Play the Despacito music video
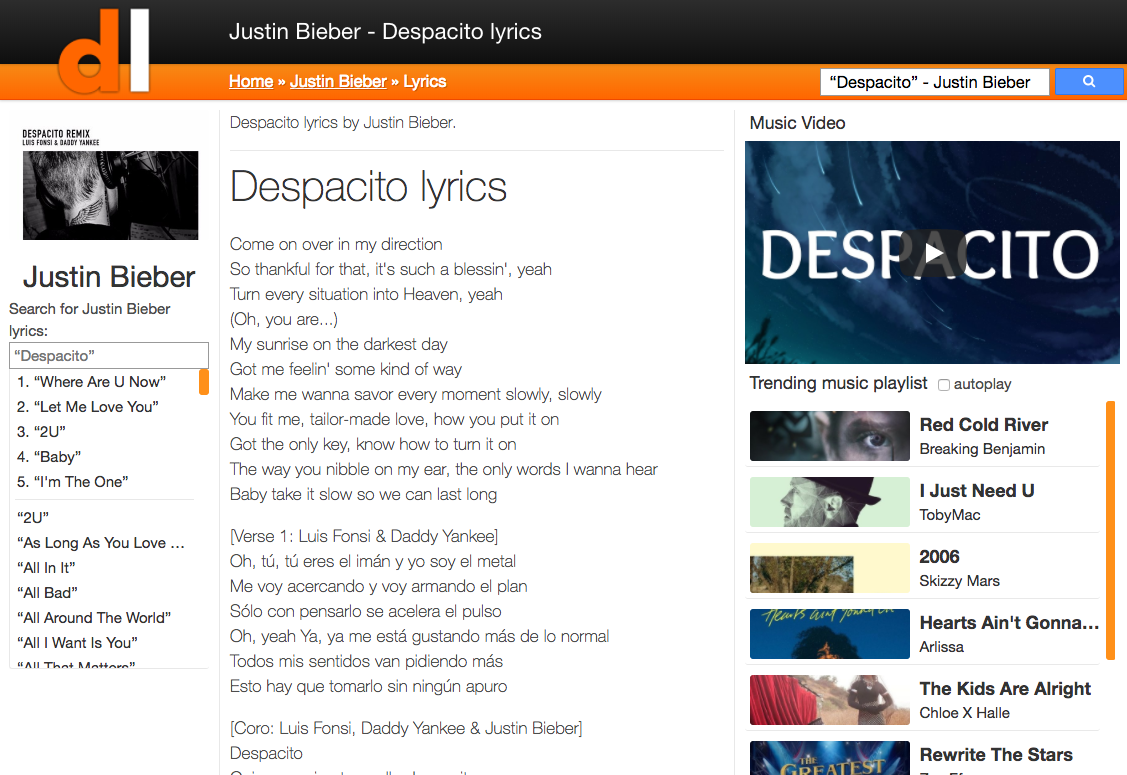The image size is (1127, 775). point(931,252)
